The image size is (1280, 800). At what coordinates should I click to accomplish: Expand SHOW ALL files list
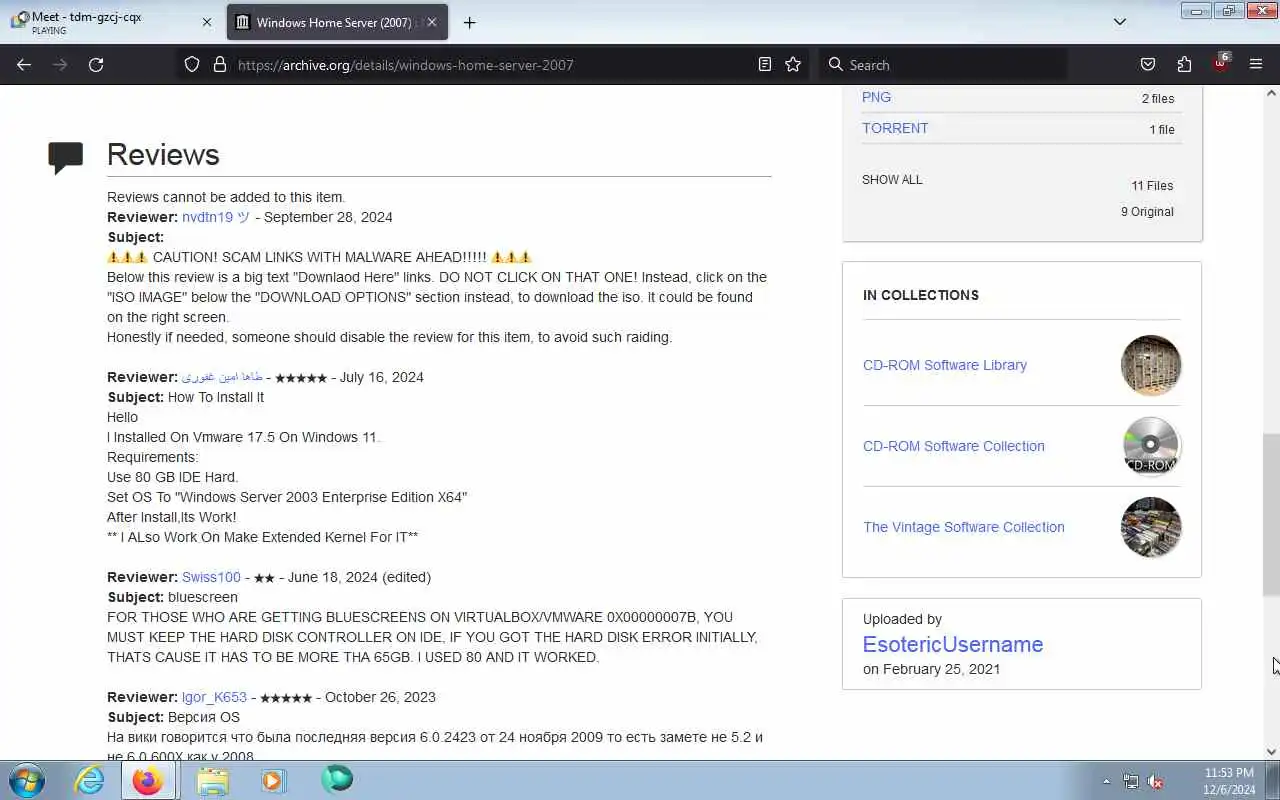click(x=892, y=180)
